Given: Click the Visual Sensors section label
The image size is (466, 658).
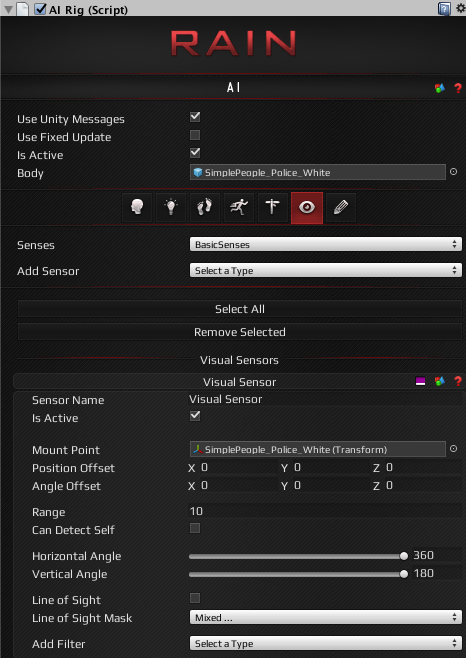Looking at the screenshot, I should tap(239, 360).
